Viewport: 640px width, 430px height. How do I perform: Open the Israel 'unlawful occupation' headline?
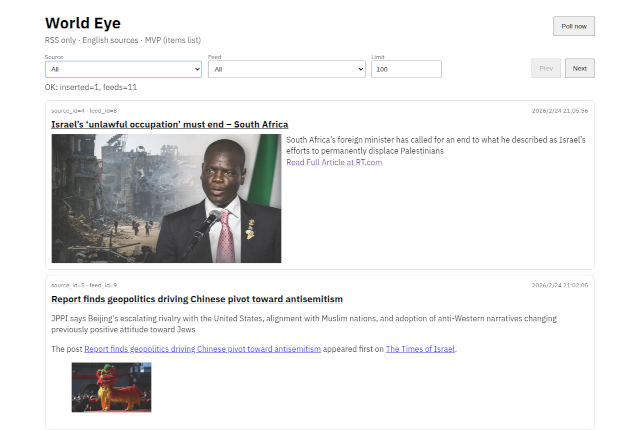click(x=169, y=125)
